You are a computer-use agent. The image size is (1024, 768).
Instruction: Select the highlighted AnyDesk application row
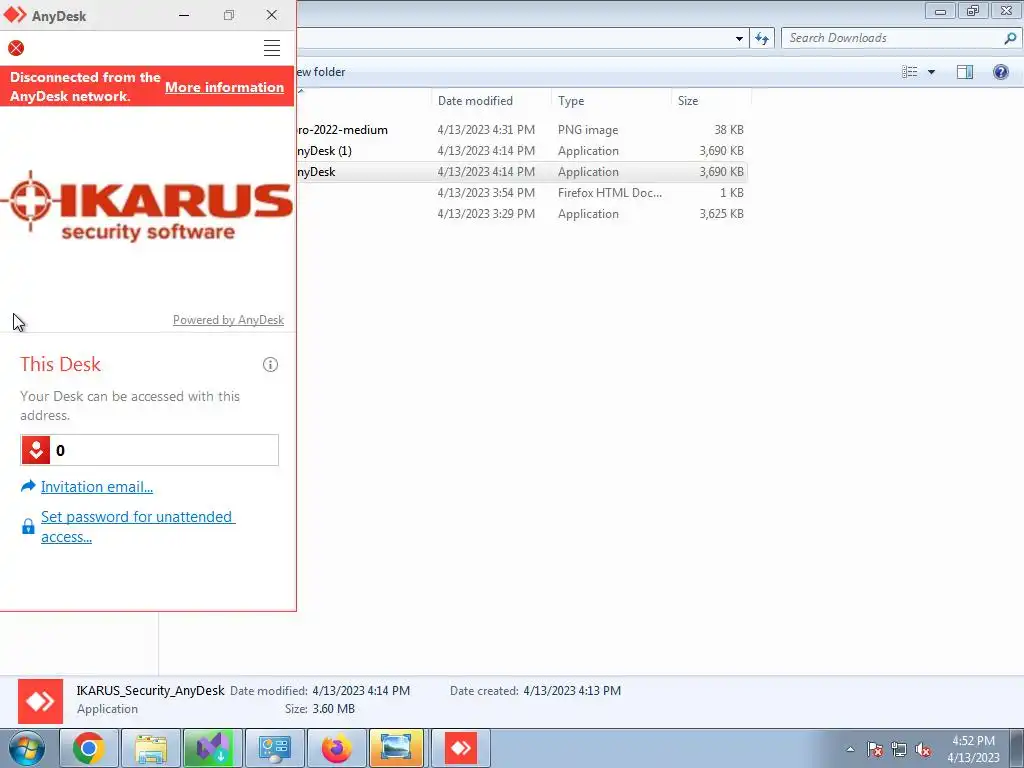click(x=521, y=172)
